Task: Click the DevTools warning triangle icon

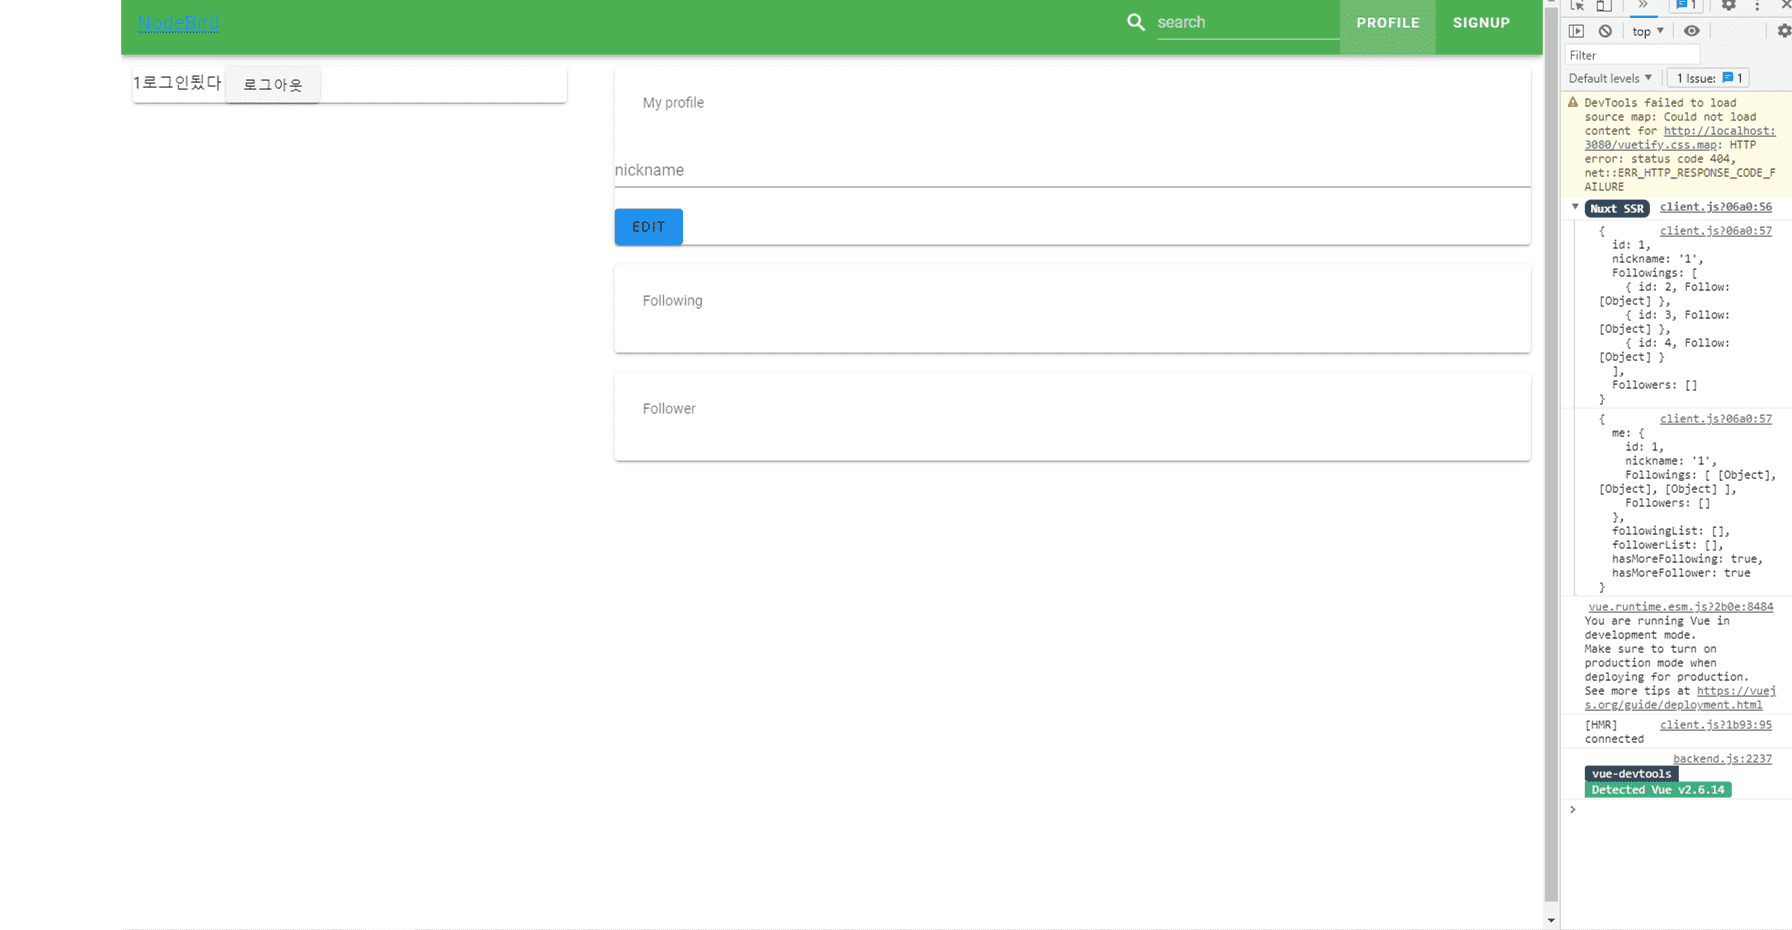Action: click(x=1573, y=102)
